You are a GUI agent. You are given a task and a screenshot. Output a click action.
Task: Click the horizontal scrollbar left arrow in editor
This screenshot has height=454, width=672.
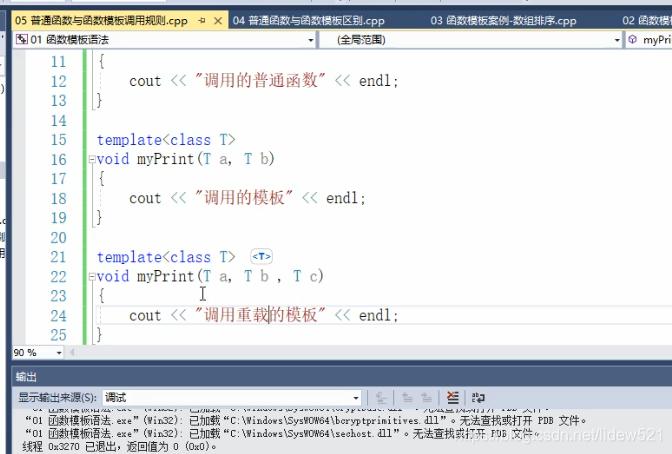(72, 353)
